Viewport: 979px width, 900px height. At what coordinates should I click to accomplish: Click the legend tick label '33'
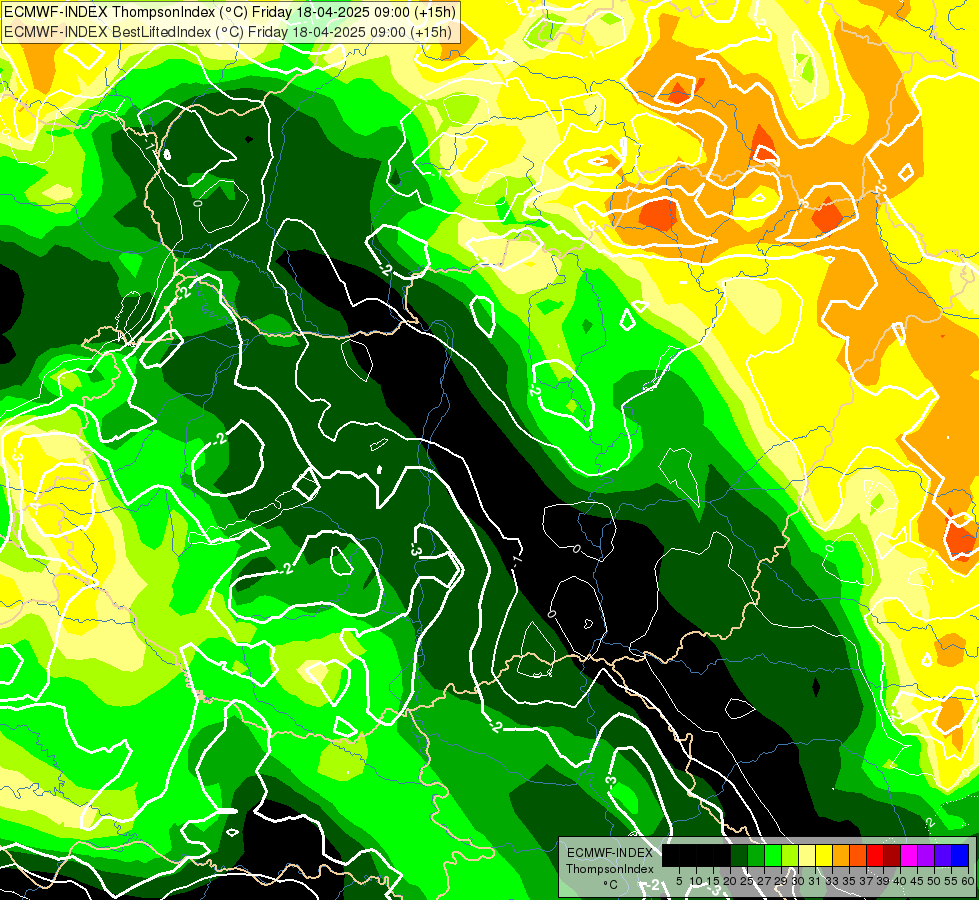(x=832, y=881)
